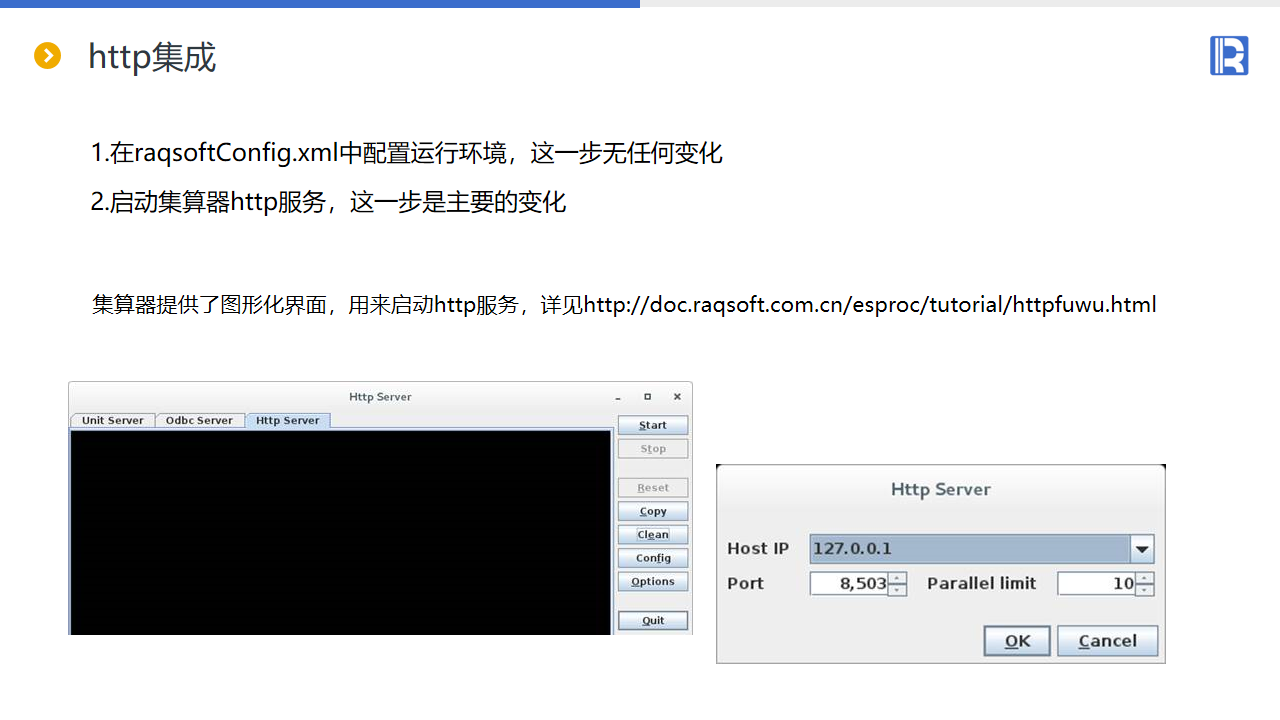
Task: Select the Http Server tab
Action: 287,421
